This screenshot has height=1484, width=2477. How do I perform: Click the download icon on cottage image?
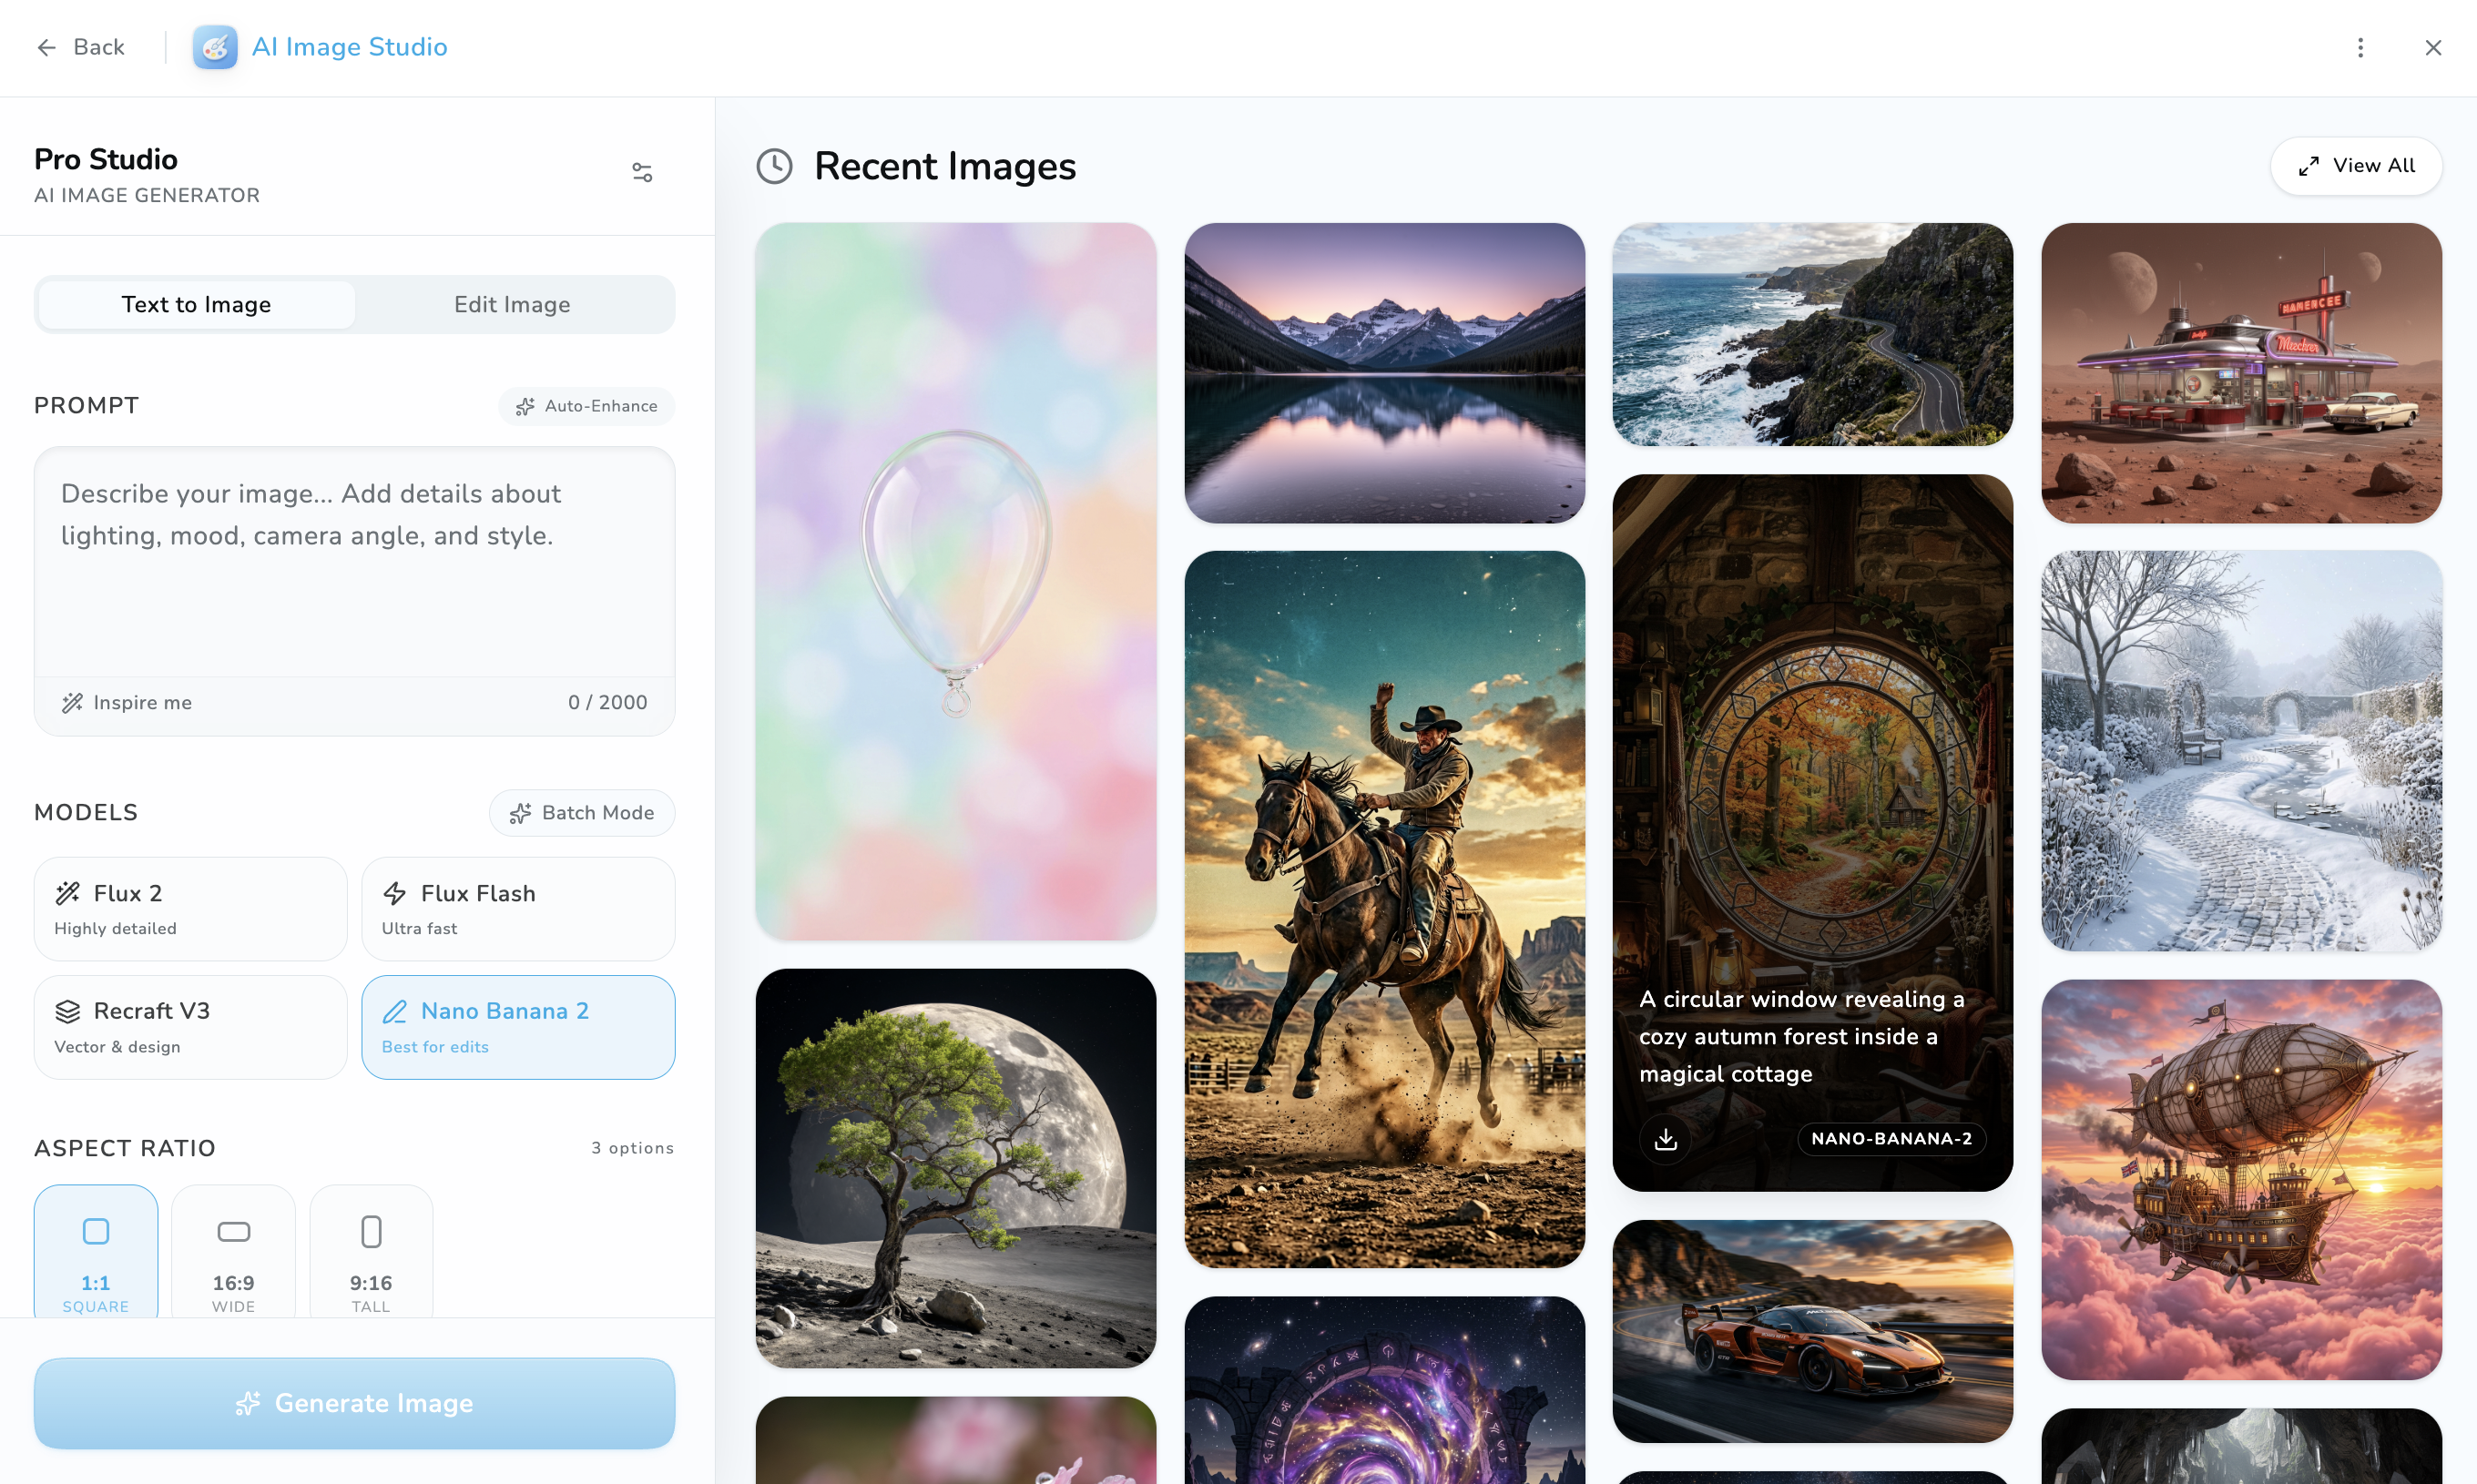(x=1665, y=1139)
